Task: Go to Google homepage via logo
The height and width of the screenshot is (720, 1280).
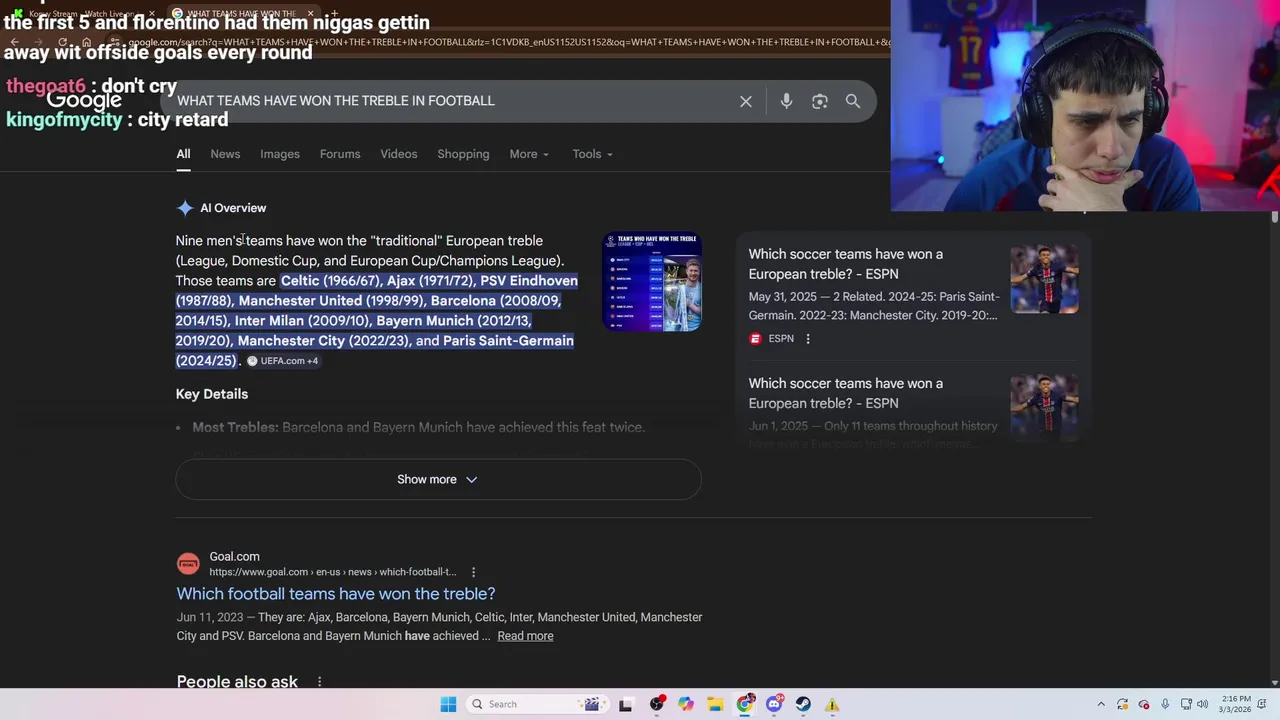Action: click(x=84, y=100)
